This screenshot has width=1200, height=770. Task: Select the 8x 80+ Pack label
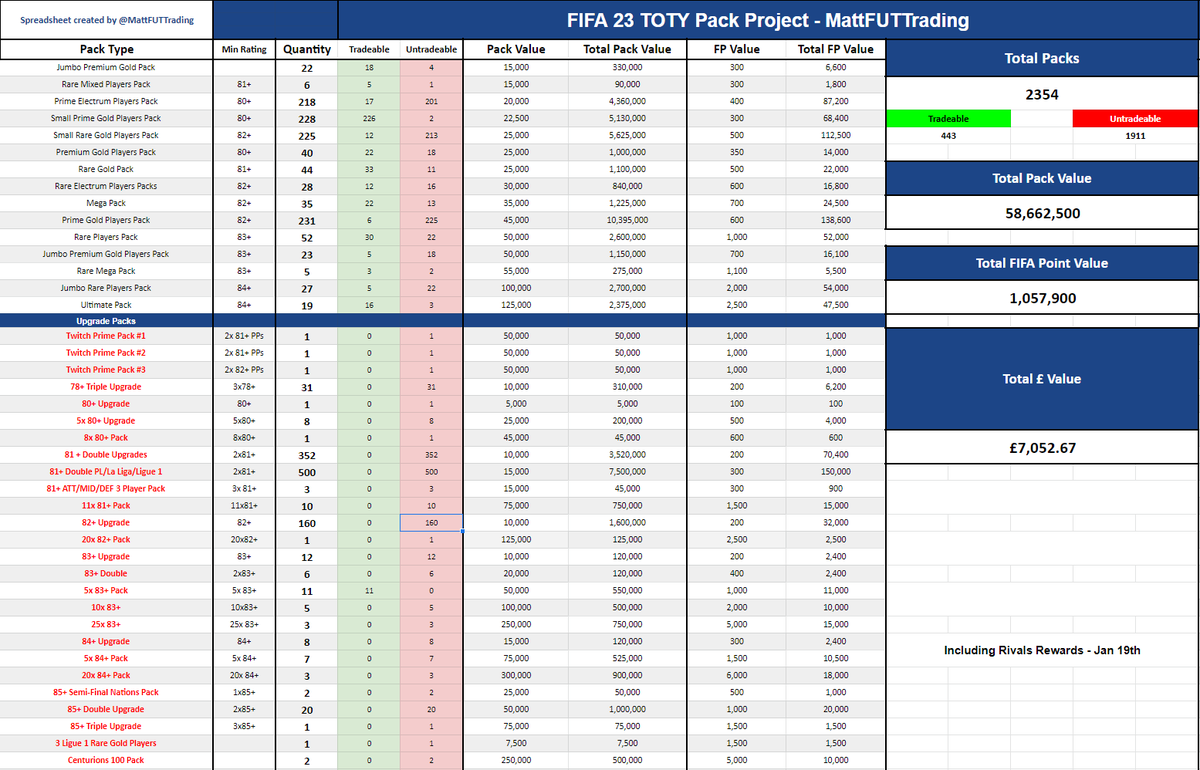click(x=106, y=438)
